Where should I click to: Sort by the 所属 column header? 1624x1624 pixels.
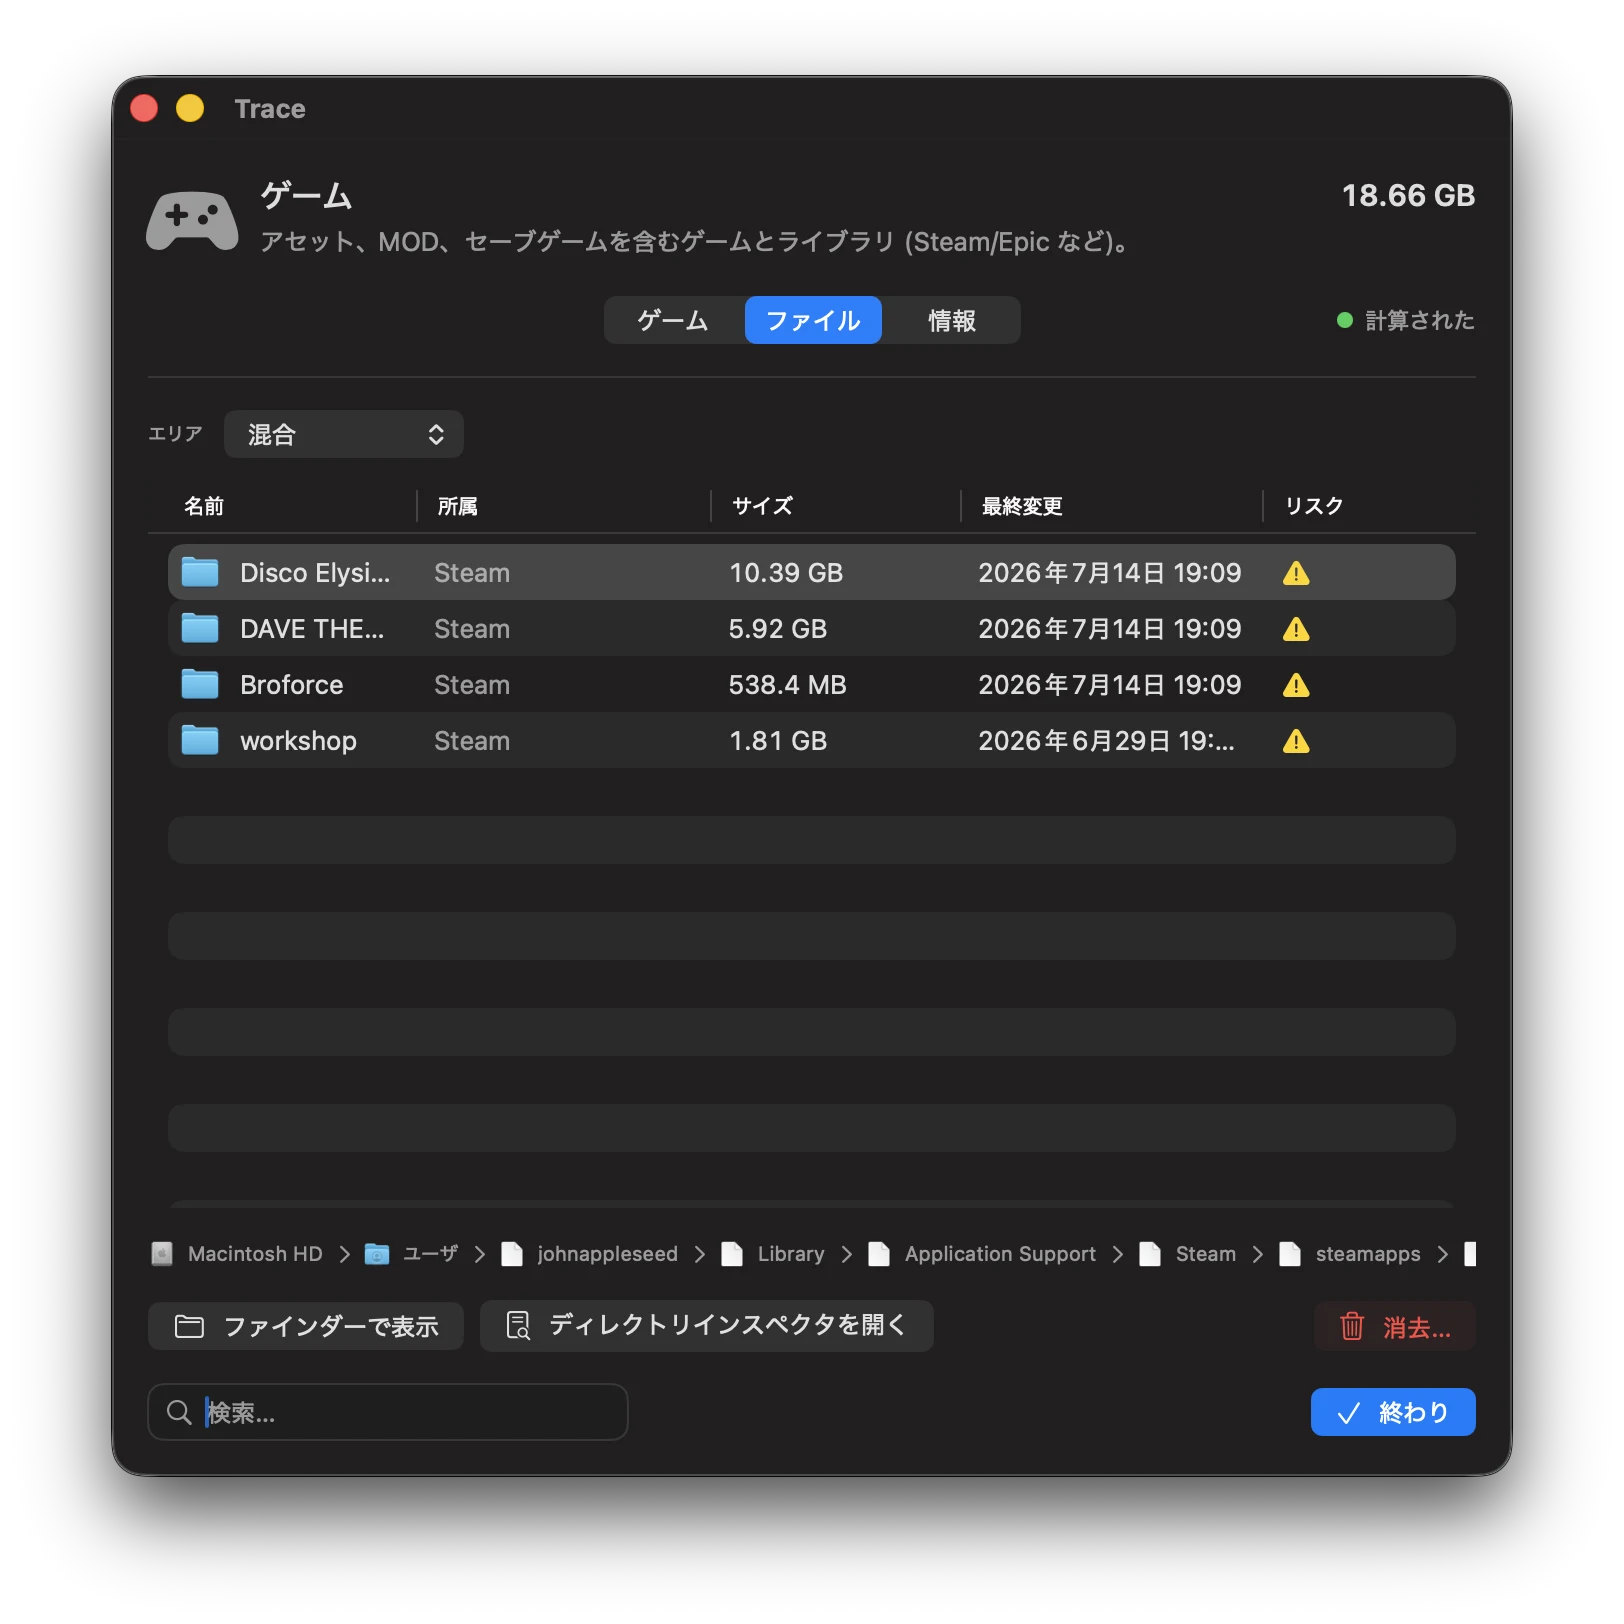(458, 506)
